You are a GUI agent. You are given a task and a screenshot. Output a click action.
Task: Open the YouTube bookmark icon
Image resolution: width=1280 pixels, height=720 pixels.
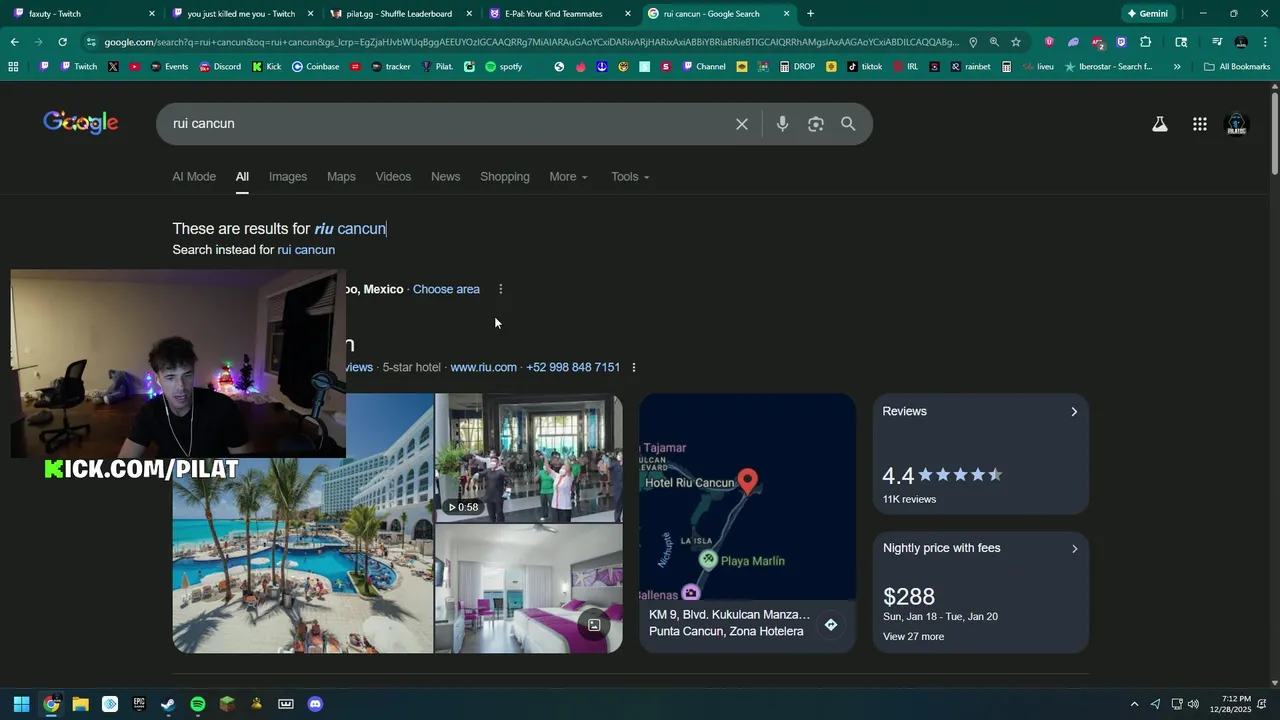pos(135,67)
